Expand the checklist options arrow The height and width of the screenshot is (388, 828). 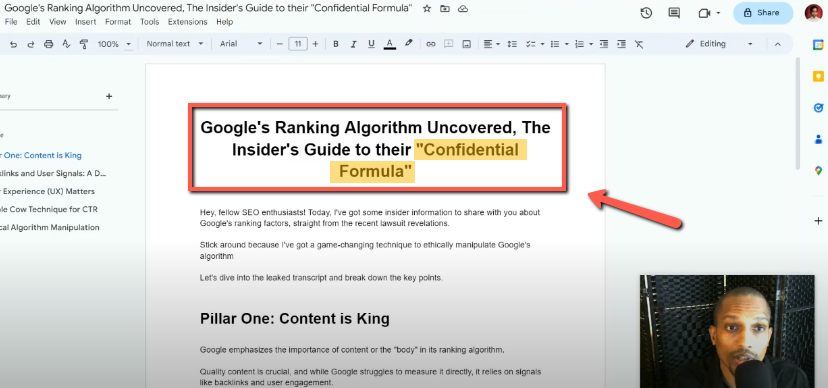tap(542, 44)
